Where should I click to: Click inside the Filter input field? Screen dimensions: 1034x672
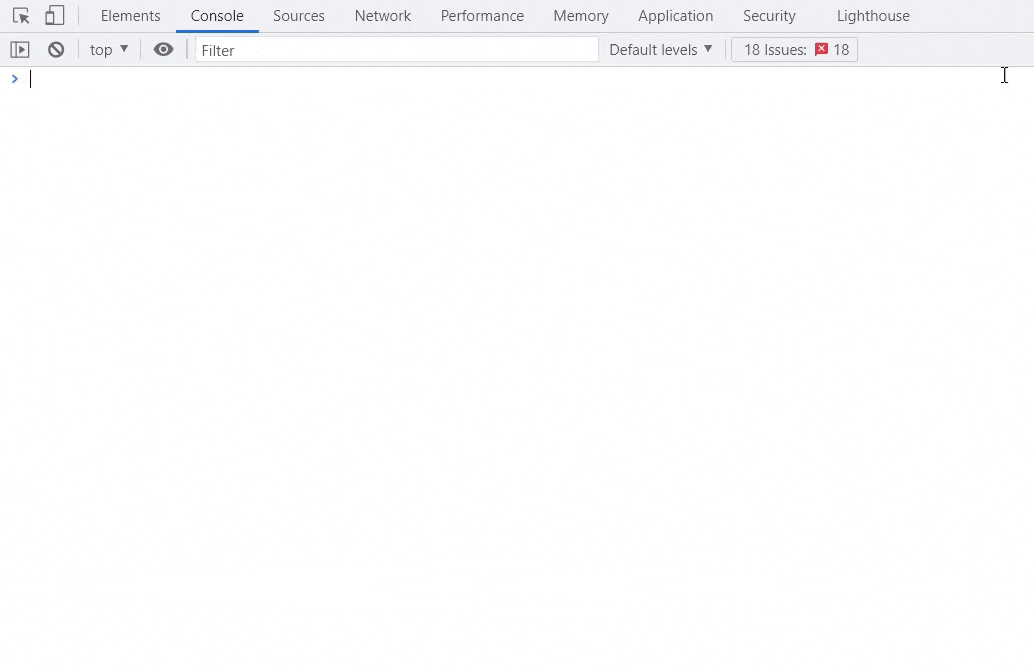(396, 49)
